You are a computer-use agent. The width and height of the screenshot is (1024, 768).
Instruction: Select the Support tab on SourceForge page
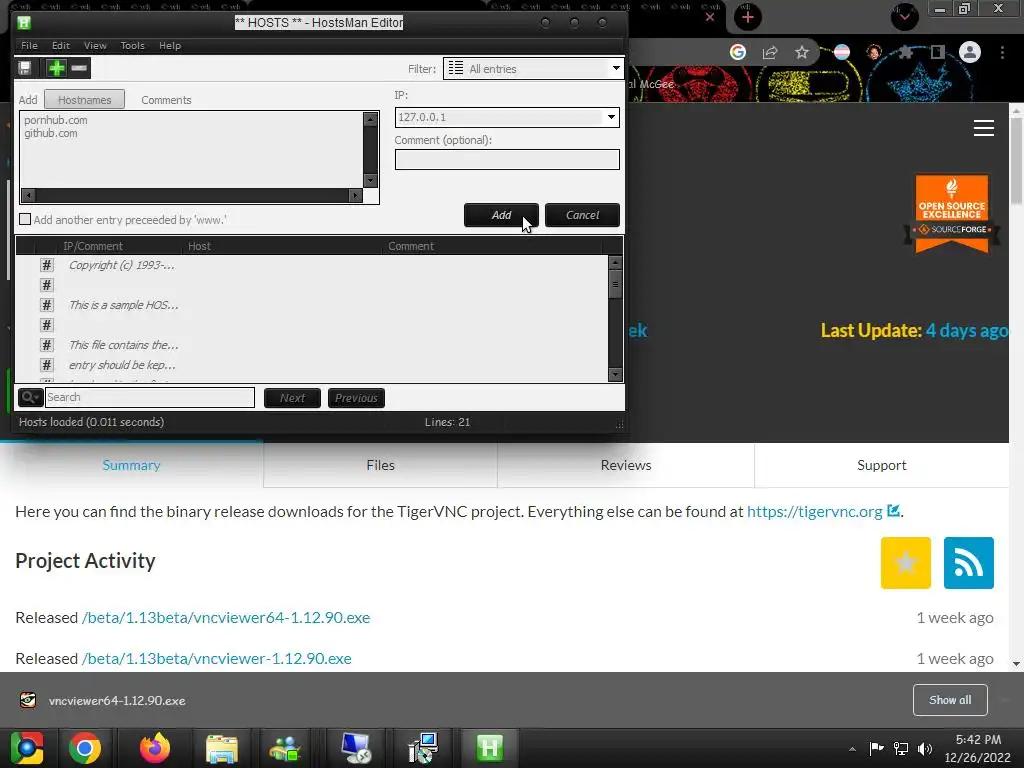[882, 465]
